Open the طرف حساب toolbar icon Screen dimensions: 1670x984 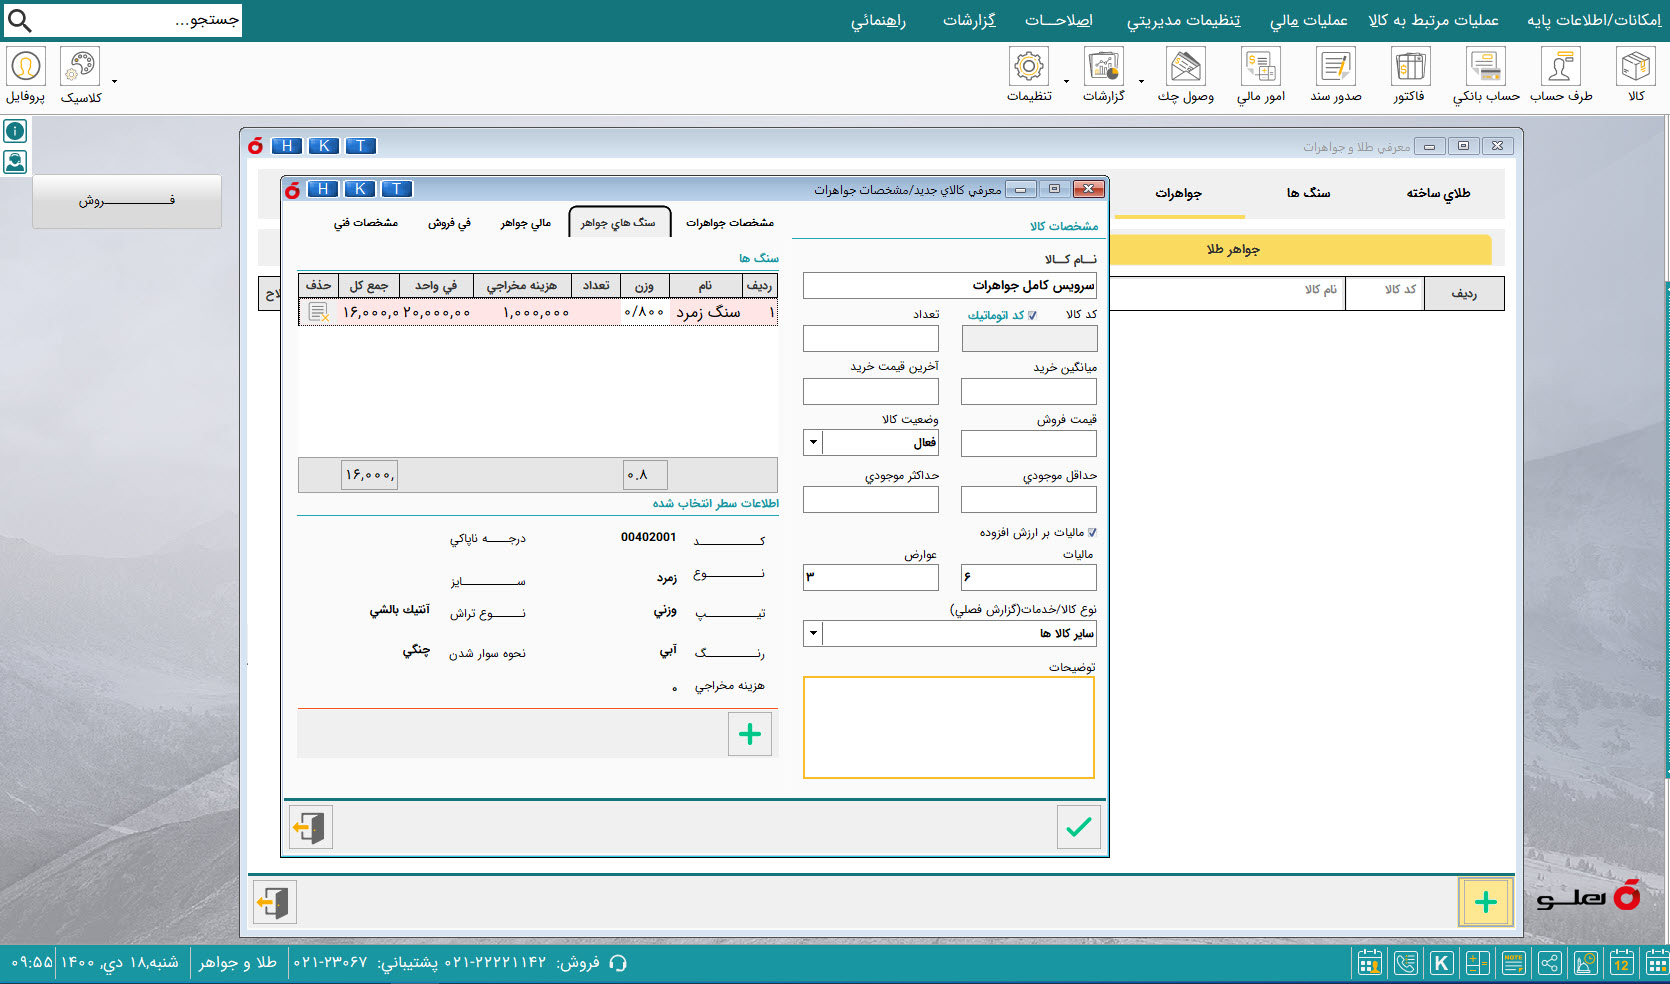[1560, 76]
